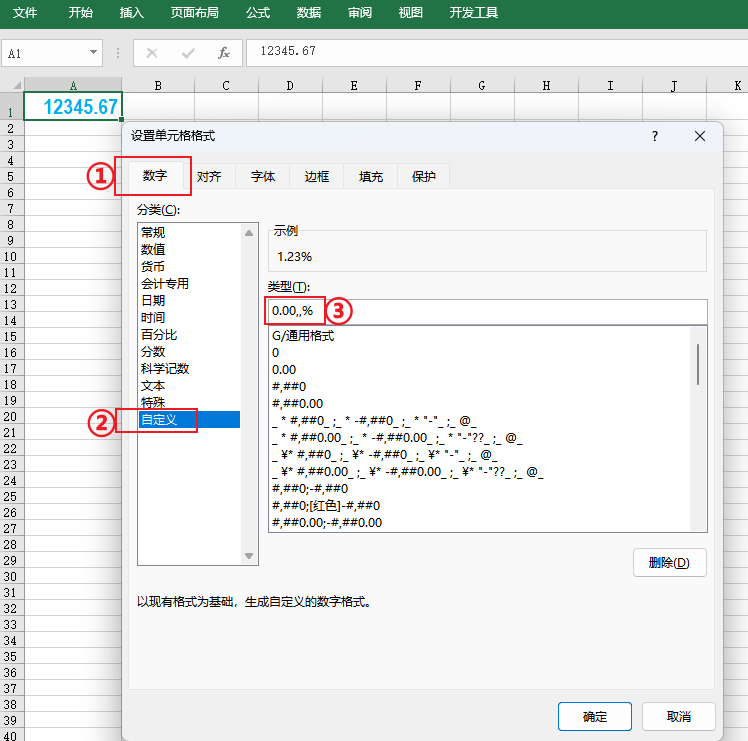Open the 字体 tab in dialog
Screen dimensions: 748x741
coord(263,177)
